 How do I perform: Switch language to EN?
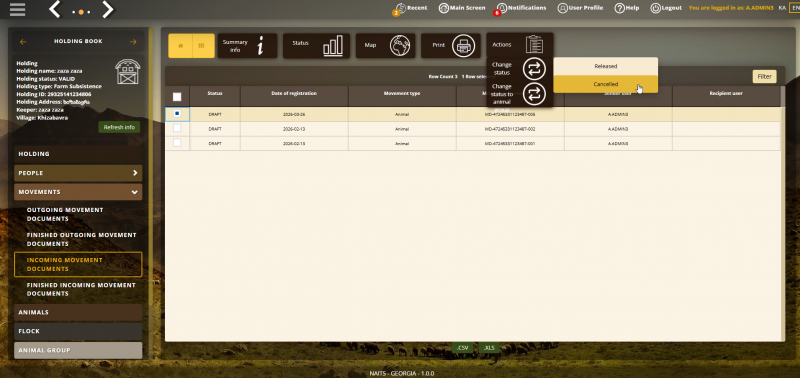coord(795,8)
